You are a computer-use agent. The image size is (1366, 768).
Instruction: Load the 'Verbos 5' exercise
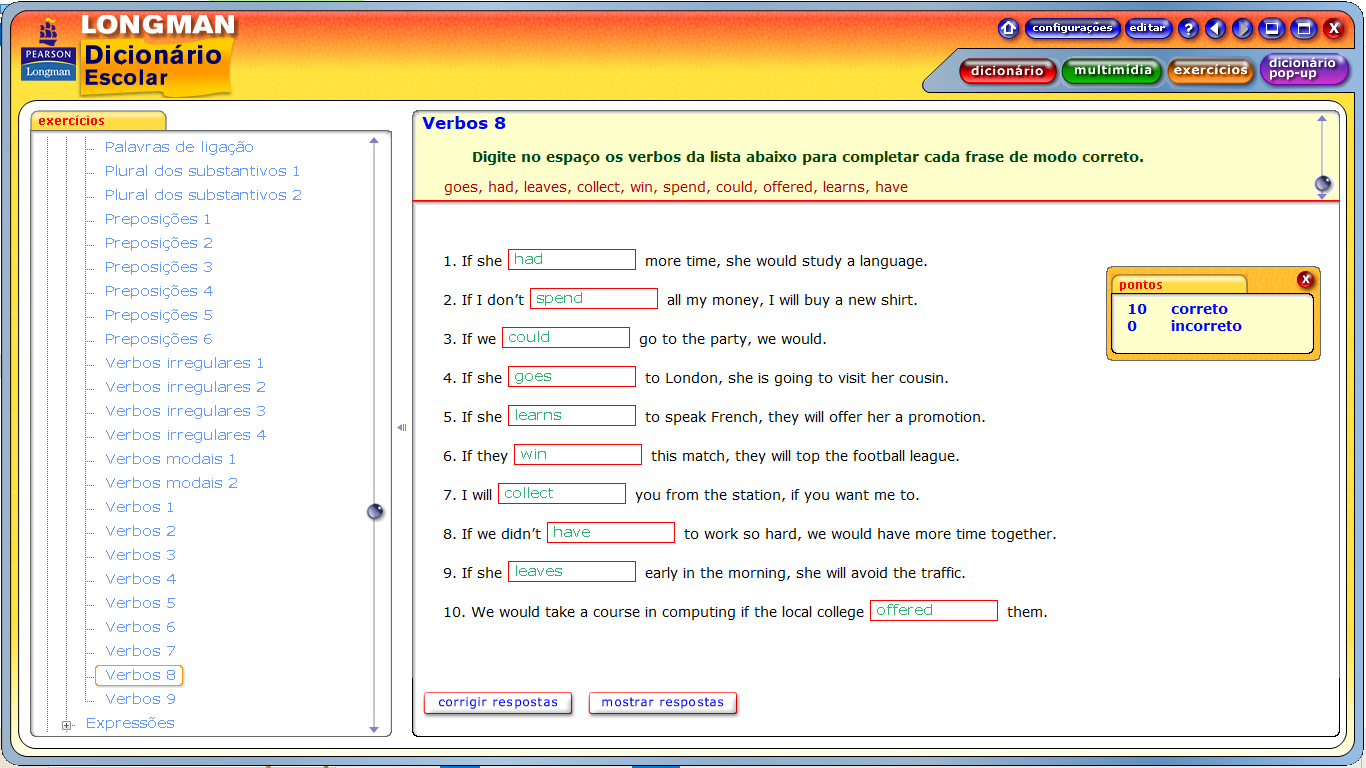click(140, 603)
